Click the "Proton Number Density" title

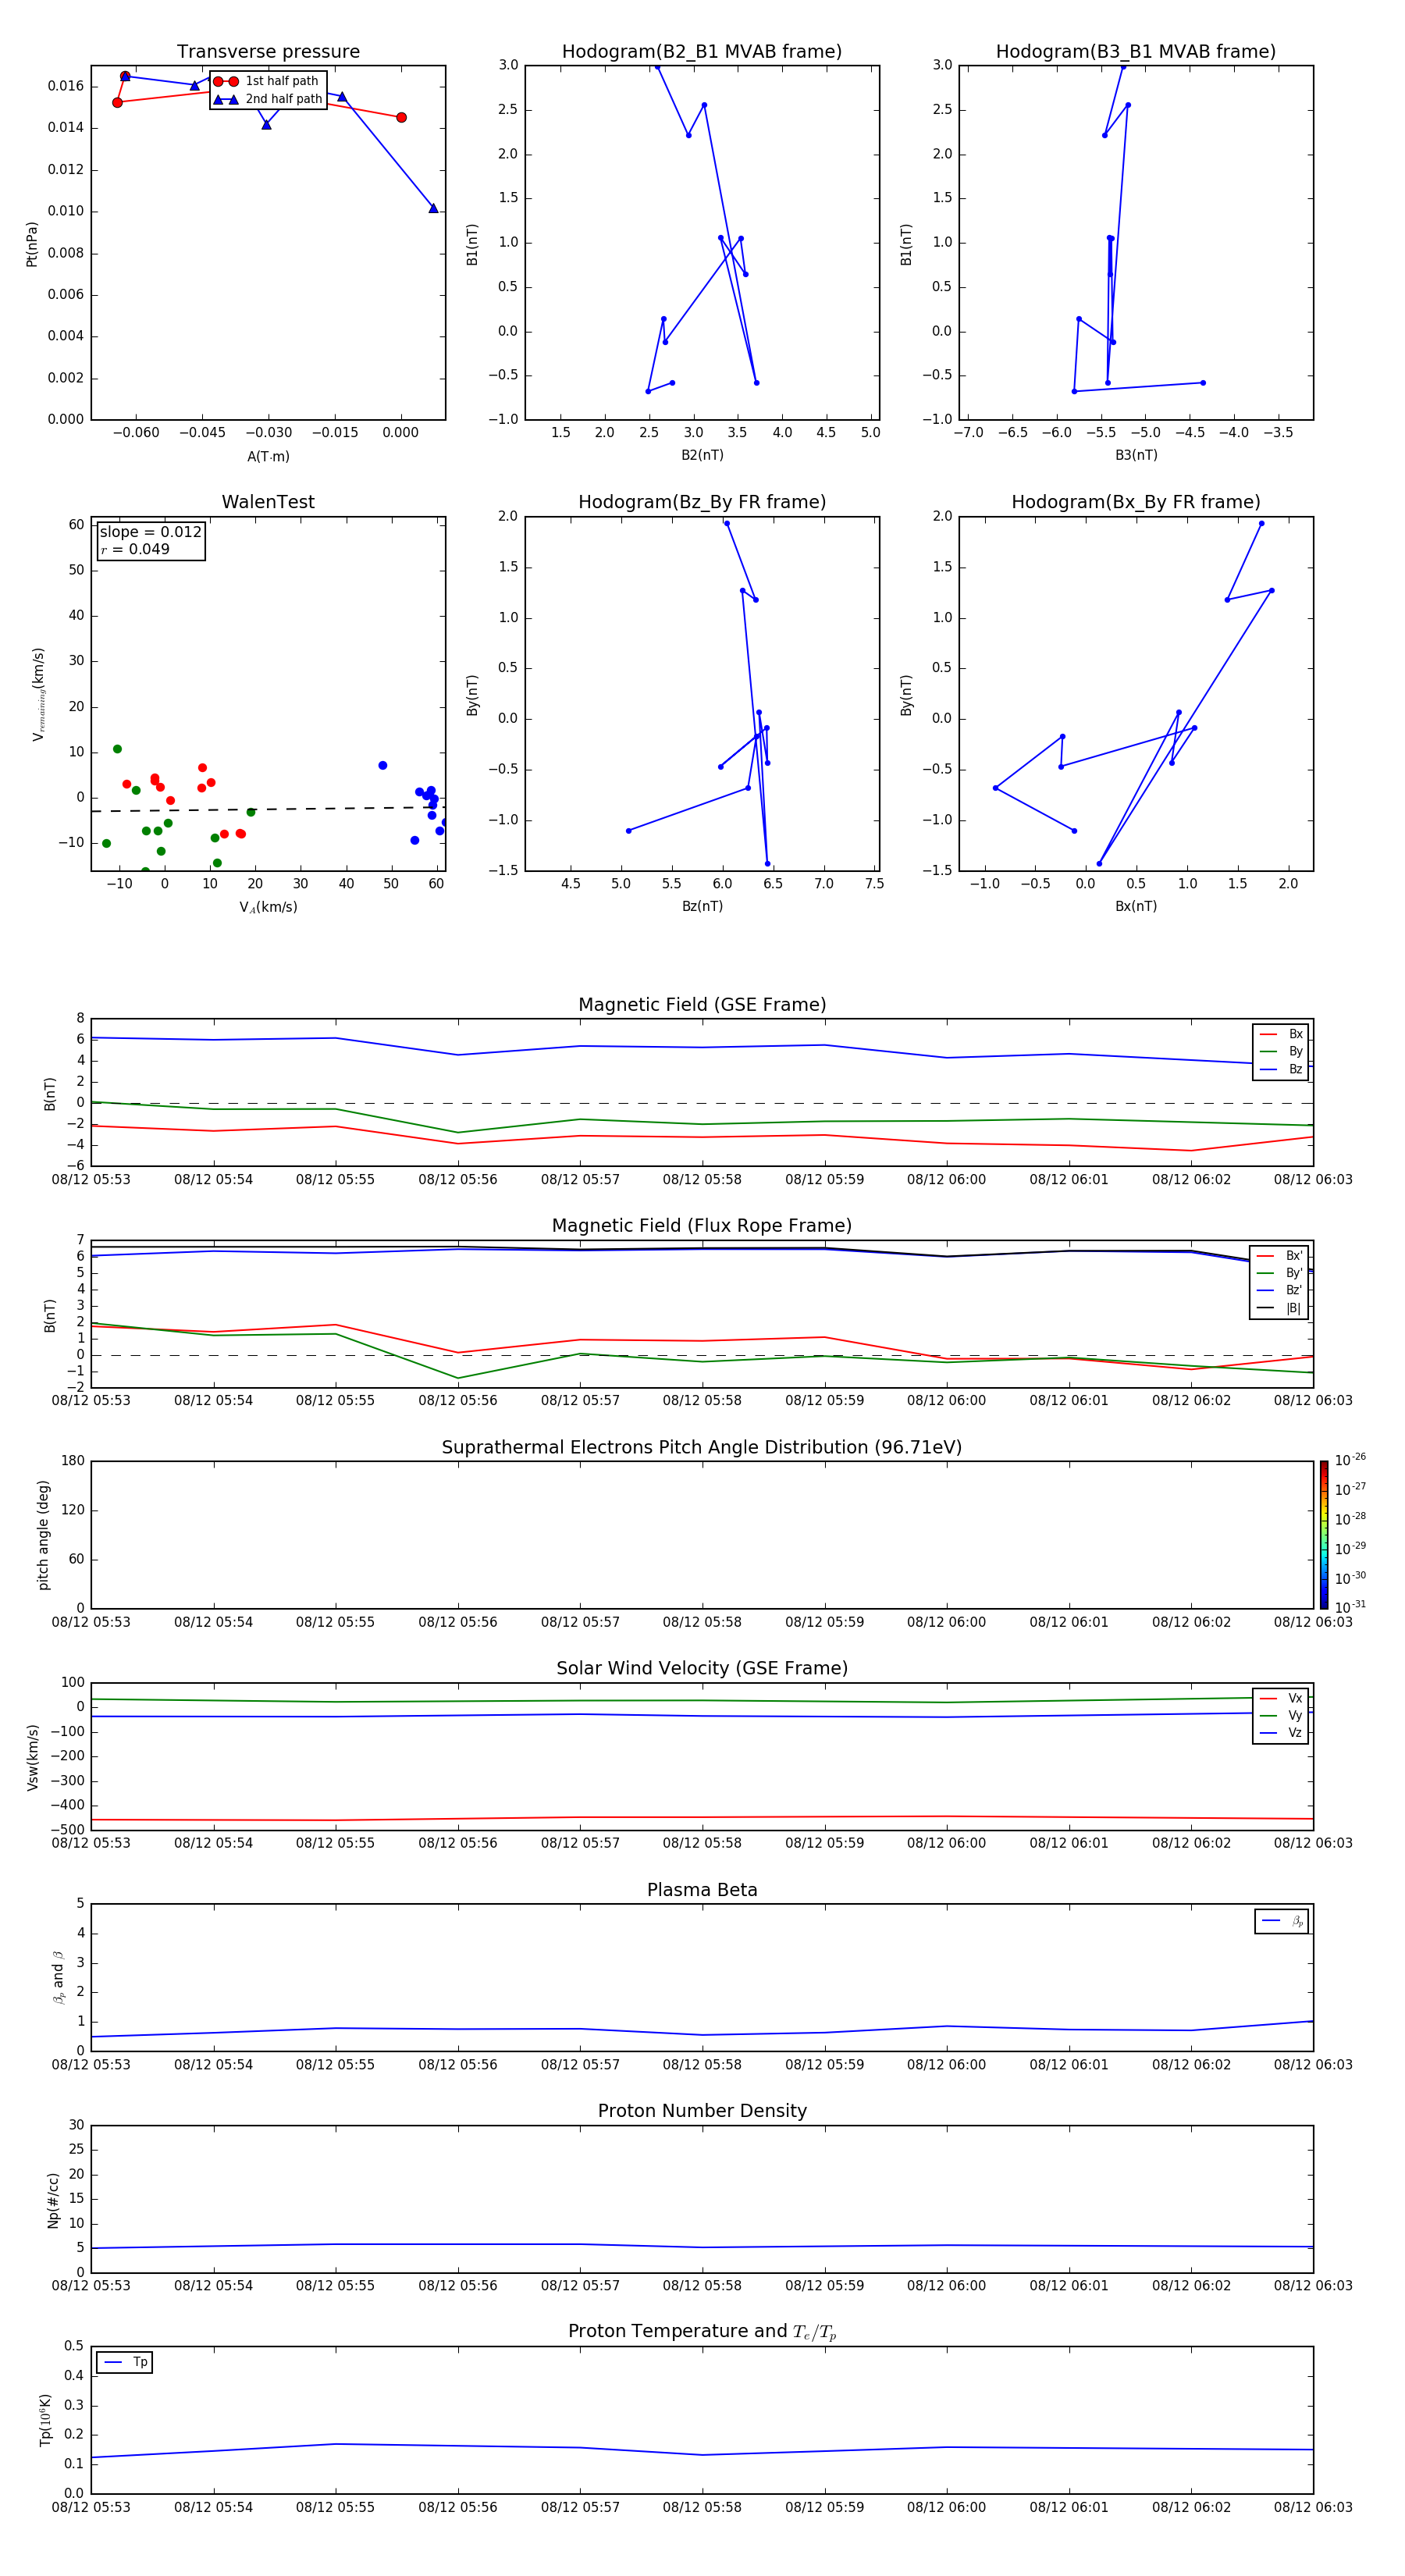point(702,2111)
